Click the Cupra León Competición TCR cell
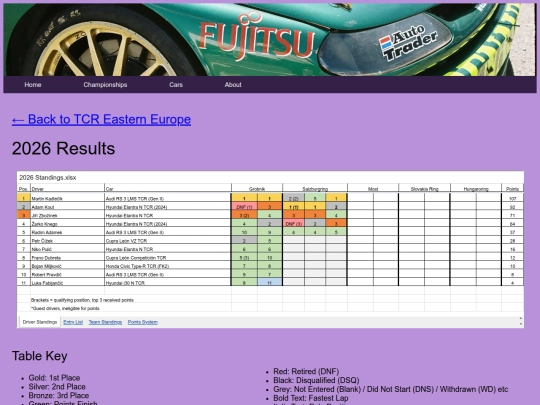540x405 pixels. pos(168,258)
